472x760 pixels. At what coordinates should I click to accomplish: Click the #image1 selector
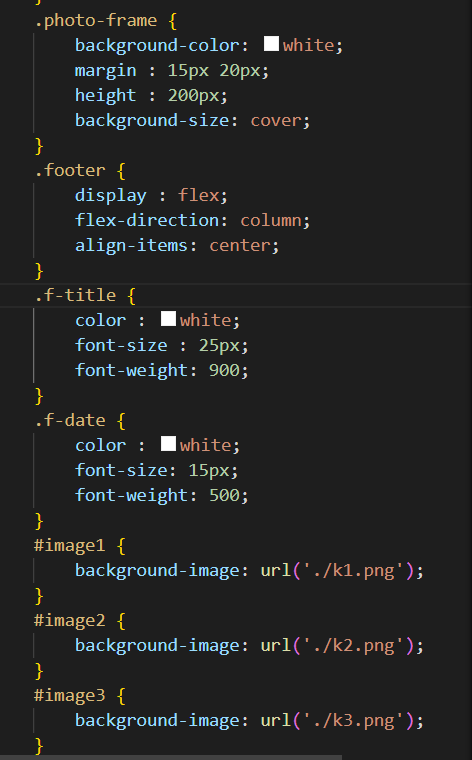70,545
